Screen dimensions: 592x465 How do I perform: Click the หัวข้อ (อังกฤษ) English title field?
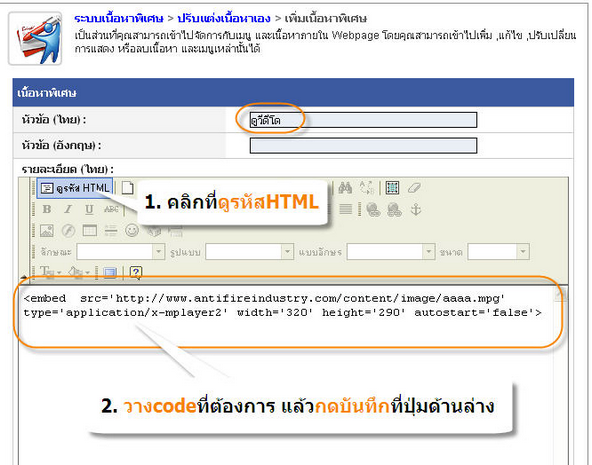tap(363, 146)
